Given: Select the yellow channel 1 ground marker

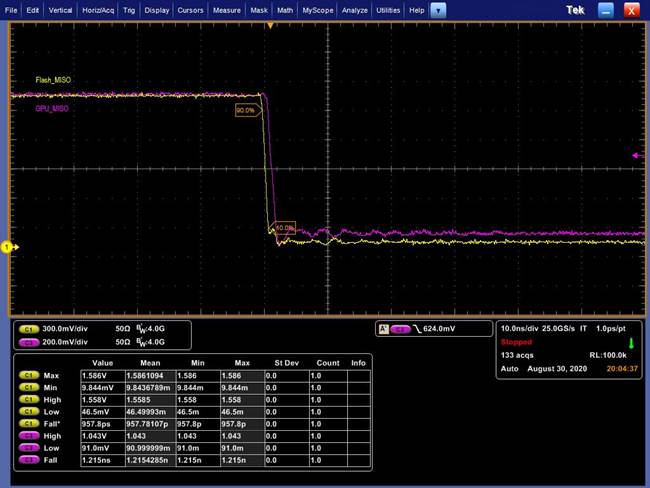Looking at the screenshot, I should 6,246.
